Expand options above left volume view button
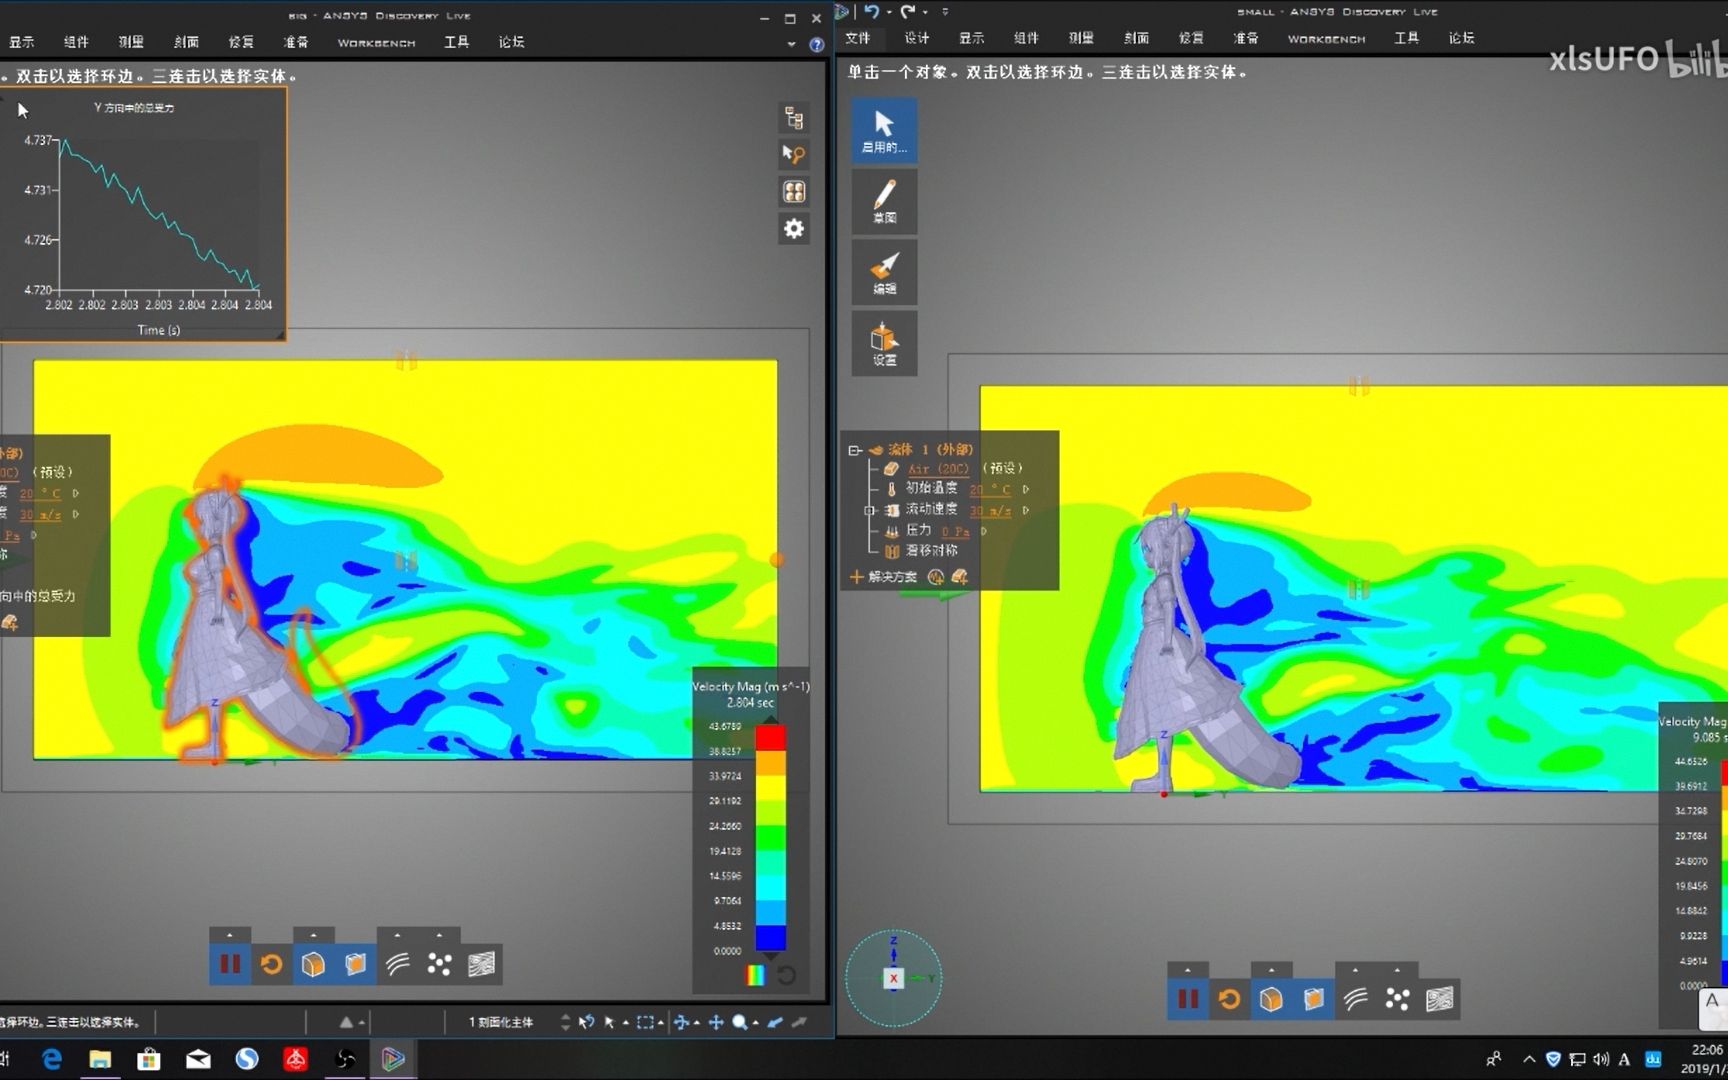Screen dimensions: 1728x1080 [313, 935]
